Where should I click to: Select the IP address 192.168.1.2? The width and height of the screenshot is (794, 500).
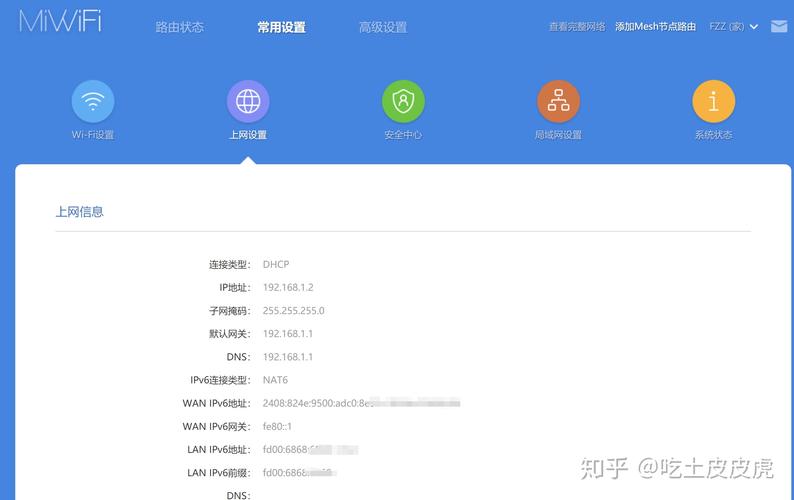coord(288,288)
